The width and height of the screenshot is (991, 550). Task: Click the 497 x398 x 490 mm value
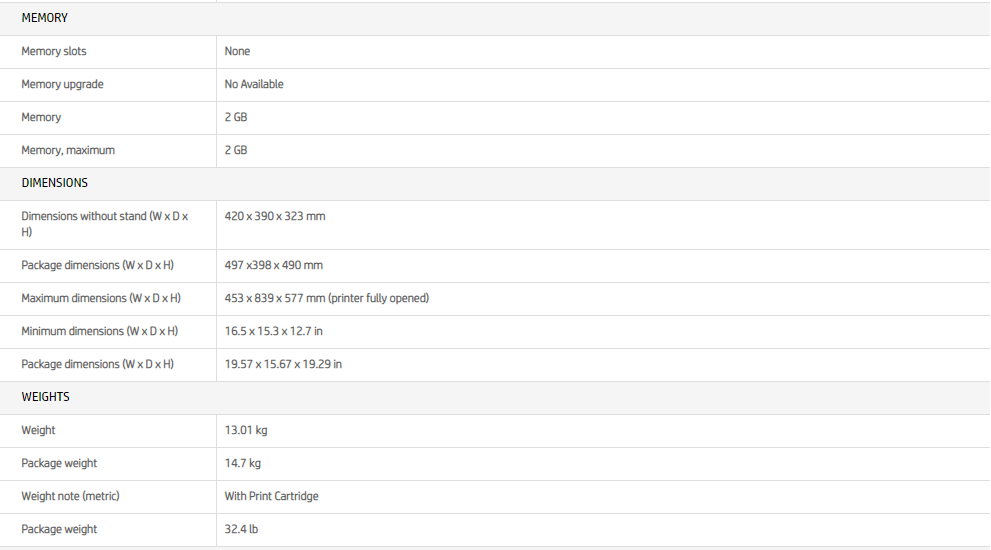pyautogui.click(x=273, y=265)
